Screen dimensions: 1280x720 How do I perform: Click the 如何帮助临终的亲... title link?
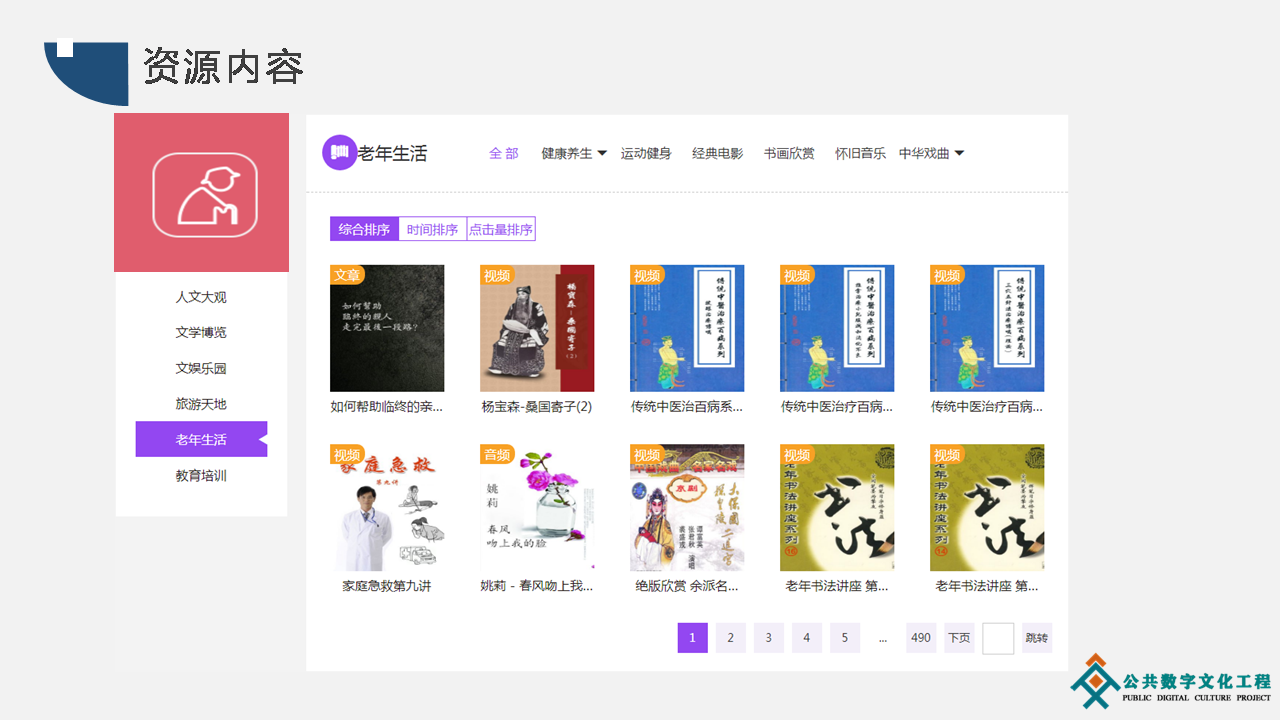(x=387, y=407)
